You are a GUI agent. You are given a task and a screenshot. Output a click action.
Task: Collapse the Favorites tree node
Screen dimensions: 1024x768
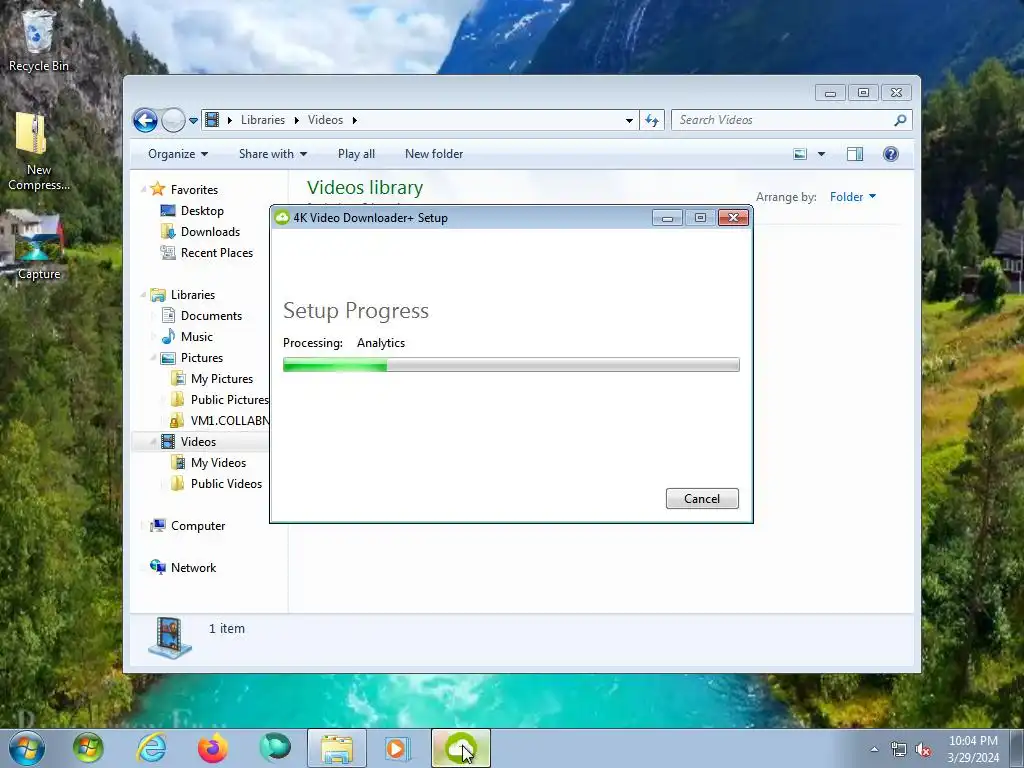coord(143,190)
